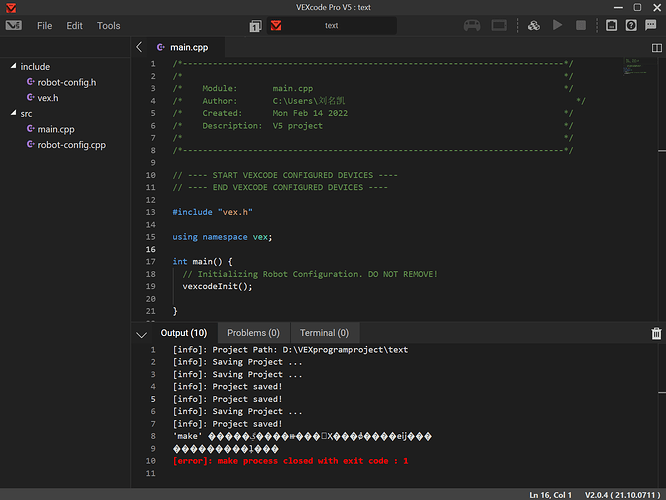Collapse the output panel with down chevron
Viewport: 666px width, 500px height.
pyautogui.click(x=141, y=335)
